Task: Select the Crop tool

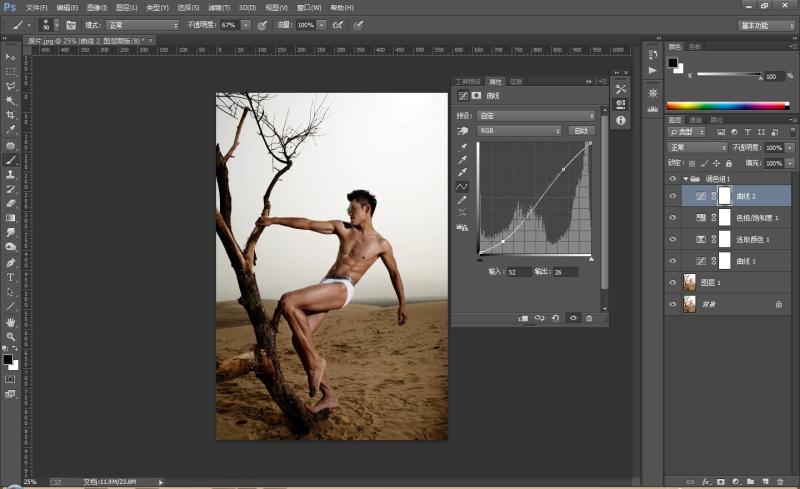Action: click(x=10, y=115)
